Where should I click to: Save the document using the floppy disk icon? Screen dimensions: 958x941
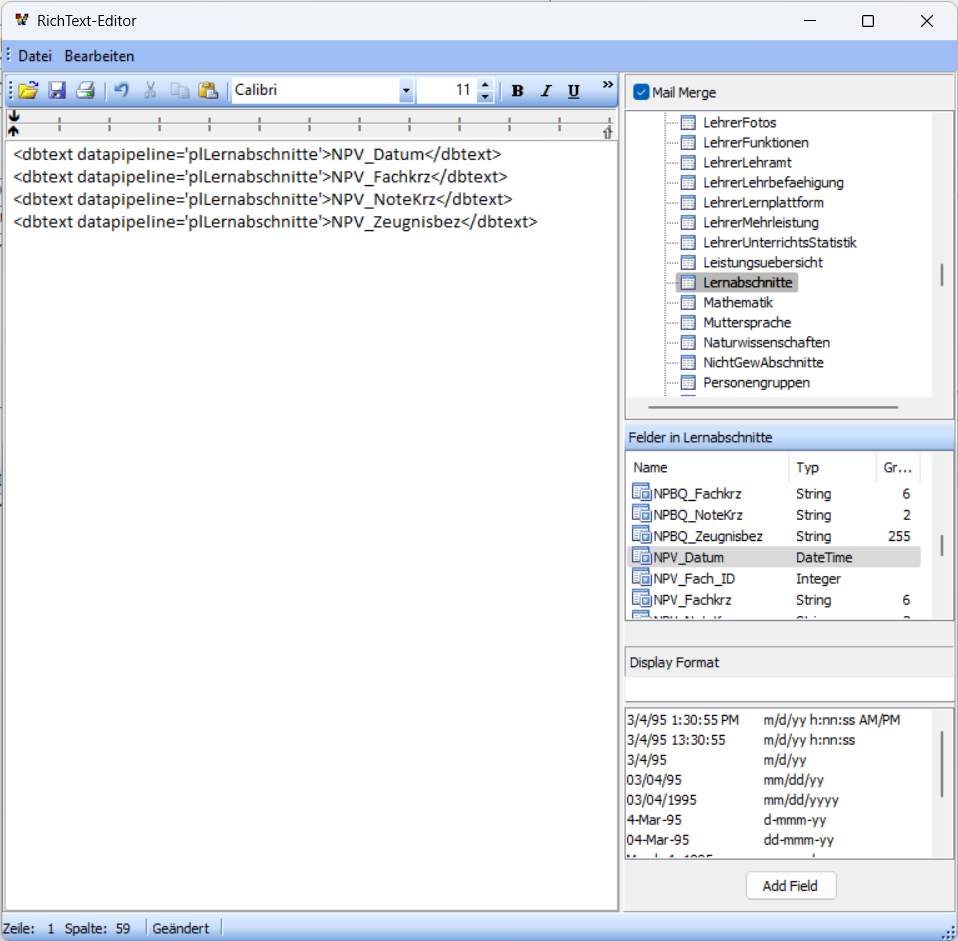[x=57, y=90]
